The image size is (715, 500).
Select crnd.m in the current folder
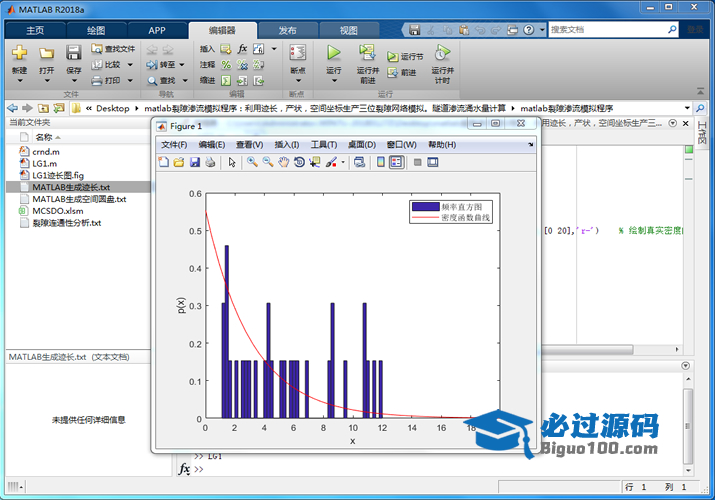pyautogui.click(x=46, y=152)
